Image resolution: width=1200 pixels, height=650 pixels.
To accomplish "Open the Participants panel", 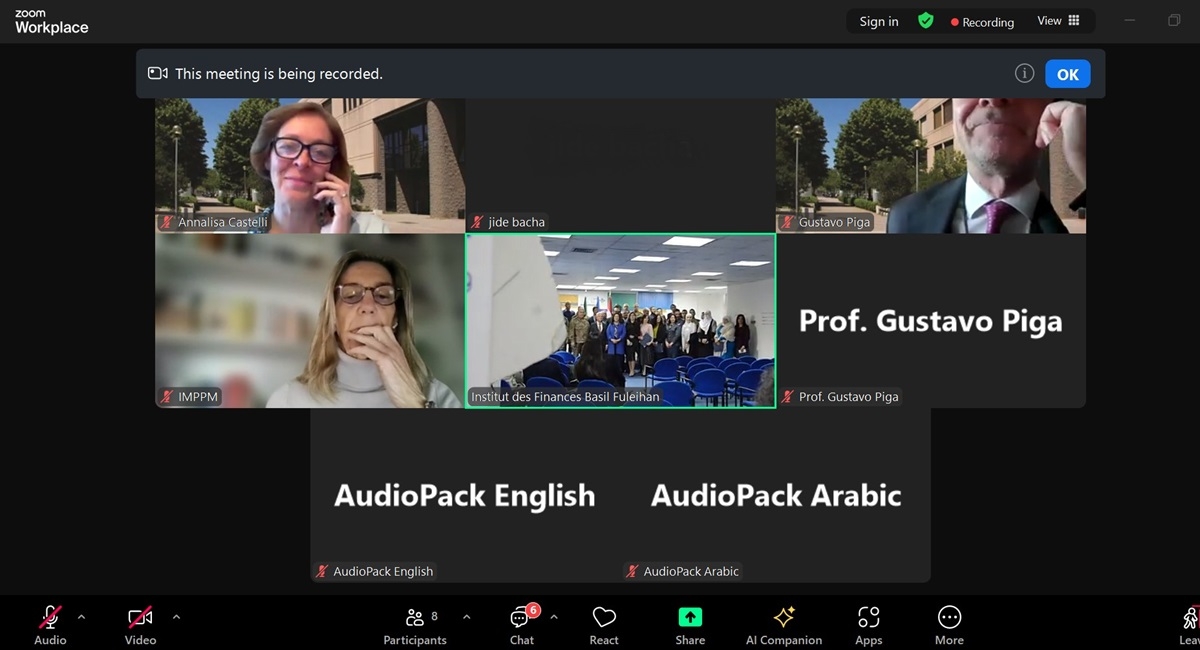I will (415, 624).
